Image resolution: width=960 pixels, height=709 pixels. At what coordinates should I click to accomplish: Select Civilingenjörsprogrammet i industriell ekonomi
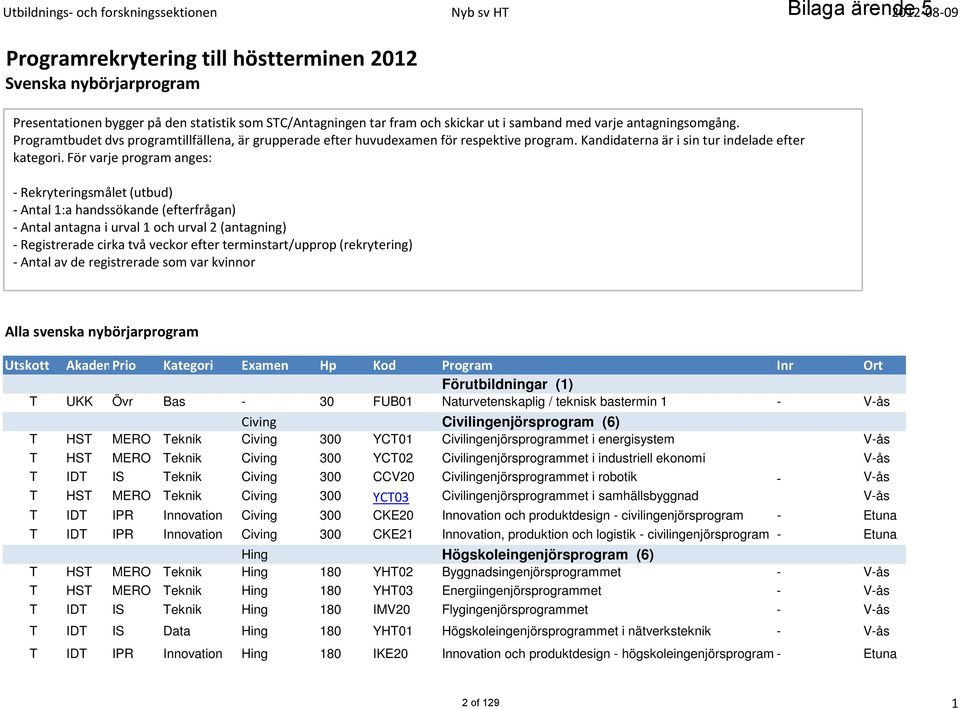point(573,459)
